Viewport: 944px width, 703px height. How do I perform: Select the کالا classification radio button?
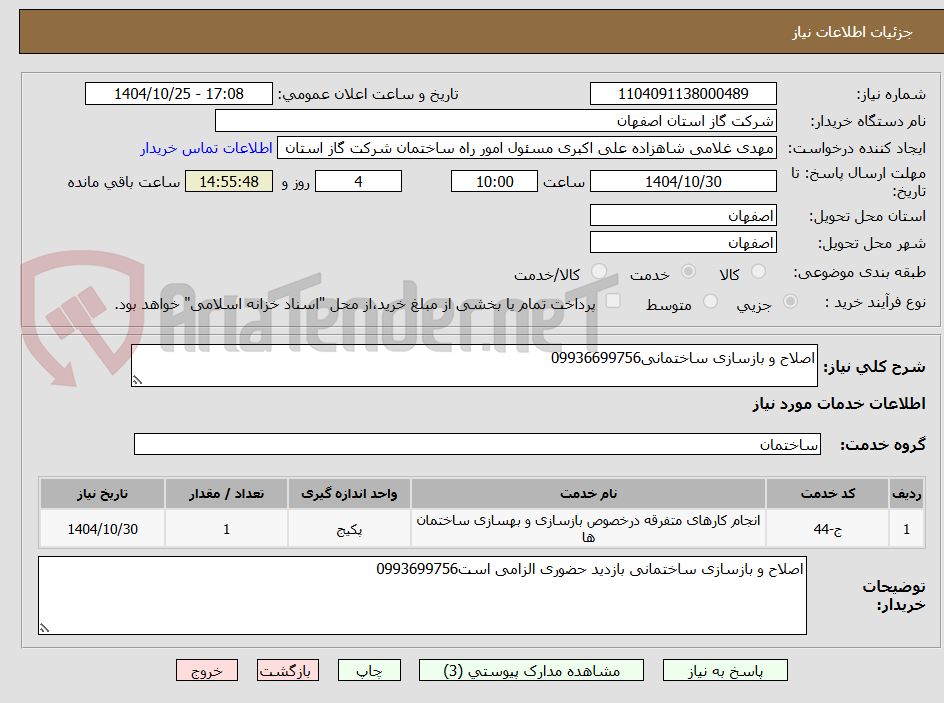coord(759,271)
